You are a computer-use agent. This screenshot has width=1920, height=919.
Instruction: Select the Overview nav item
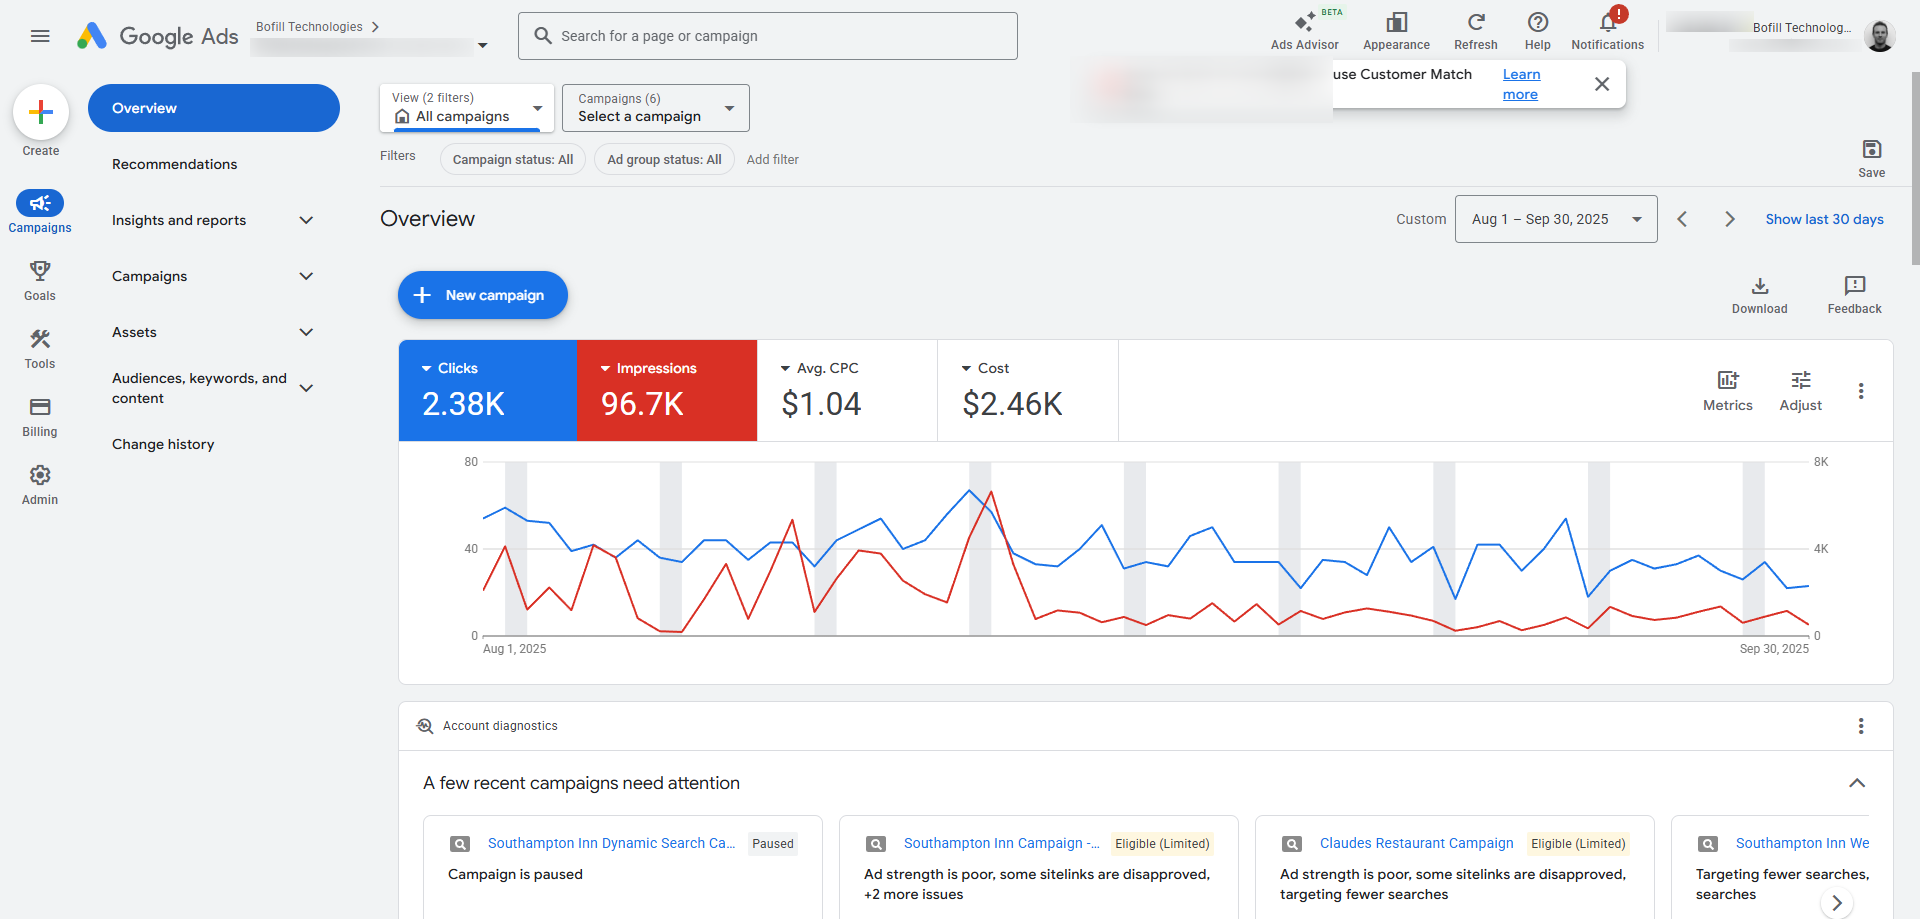(214, 108)
